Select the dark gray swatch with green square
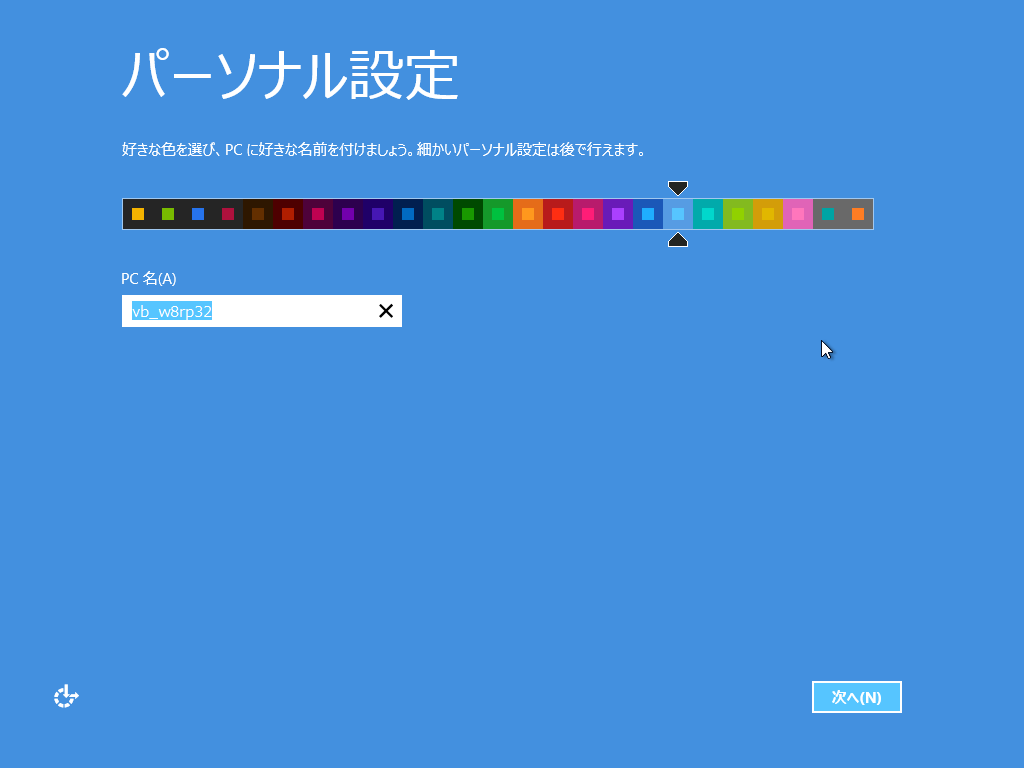 (x=168, y=214)
